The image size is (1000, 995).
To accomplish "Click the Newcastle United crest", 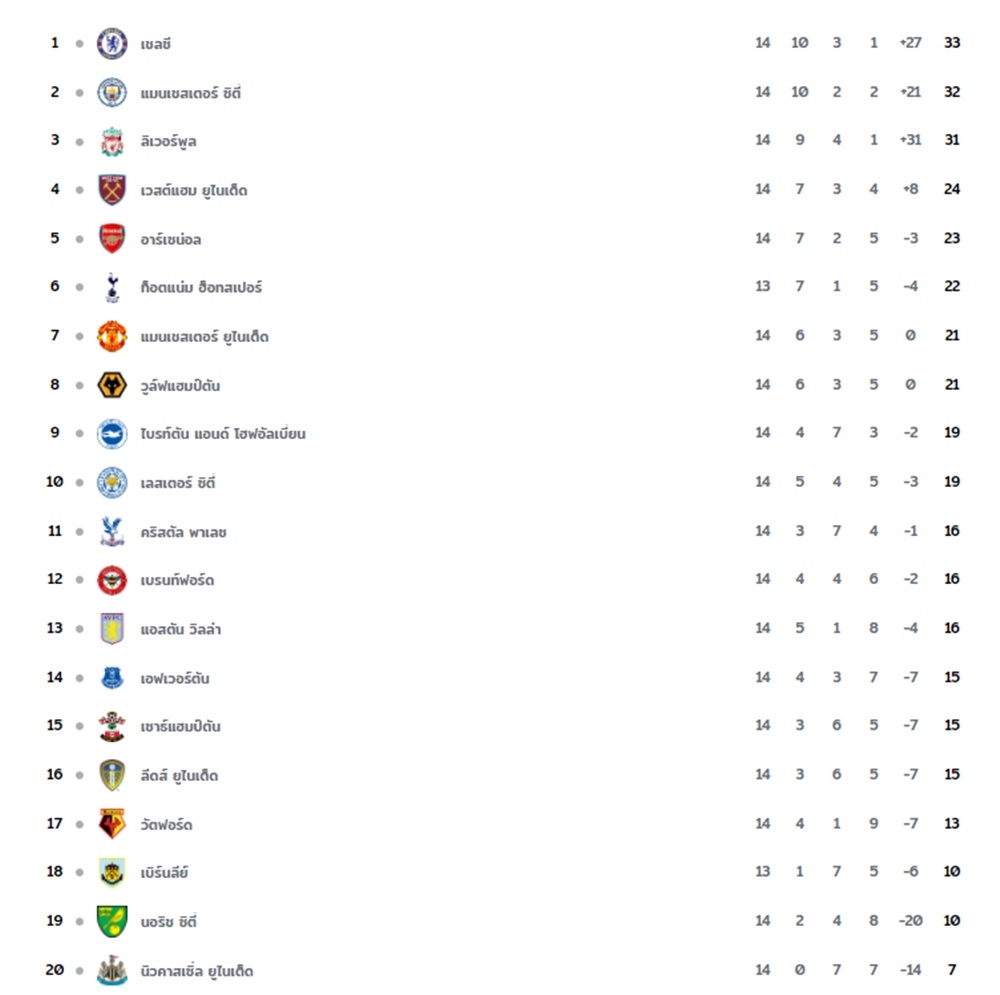I will (112, 970).
